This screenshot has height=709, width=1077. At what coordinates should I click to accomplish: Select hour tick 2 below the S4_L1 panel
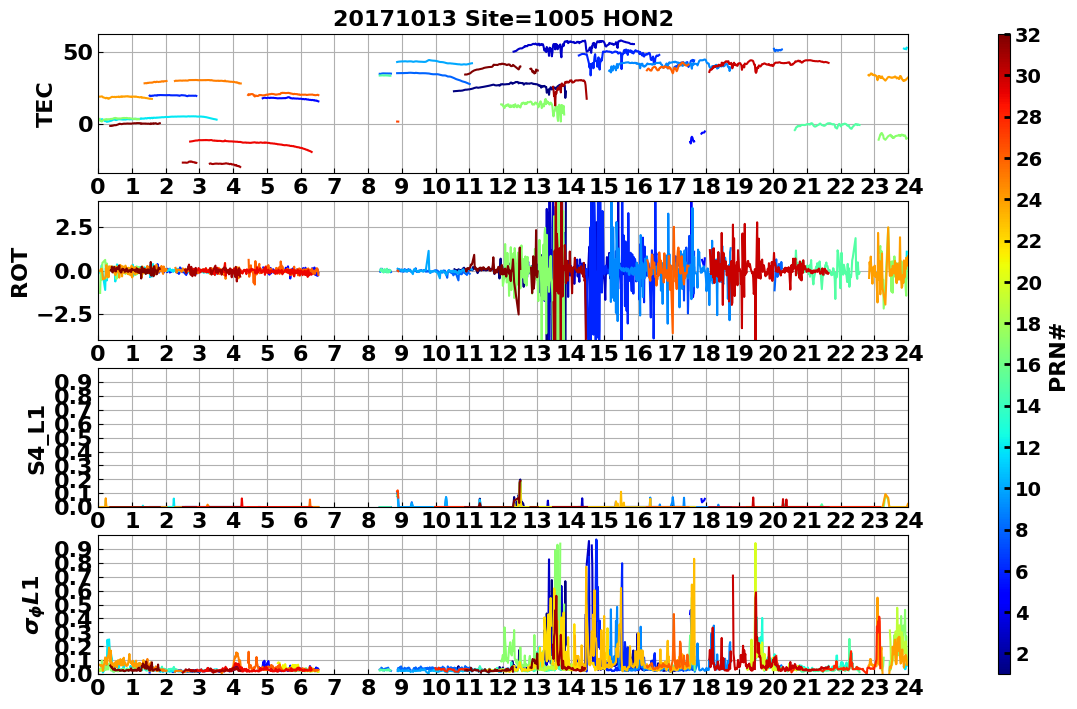[x=166, y=520]
